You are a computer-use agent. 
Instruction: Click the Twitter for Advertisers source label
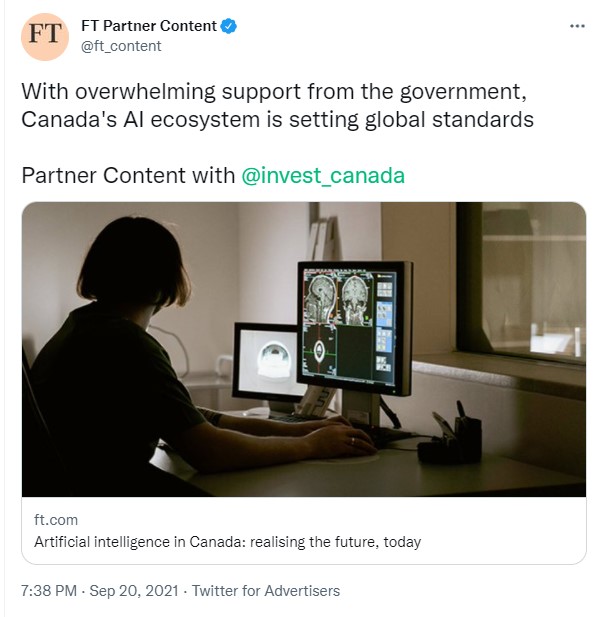pyautogui.click(x=266, y=591)
